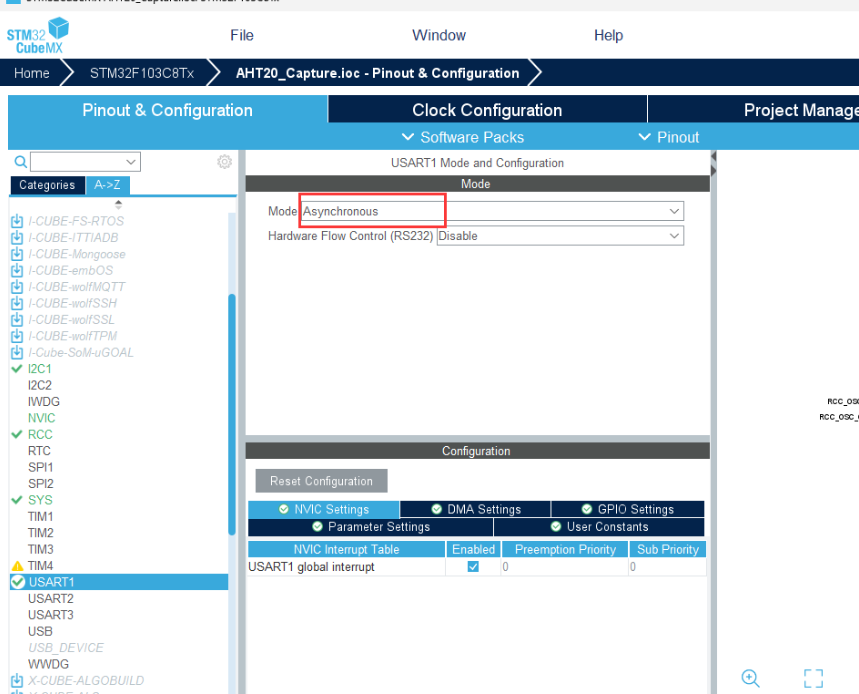
Task: Switch to Categories view tab
Action: click(47, 185)
